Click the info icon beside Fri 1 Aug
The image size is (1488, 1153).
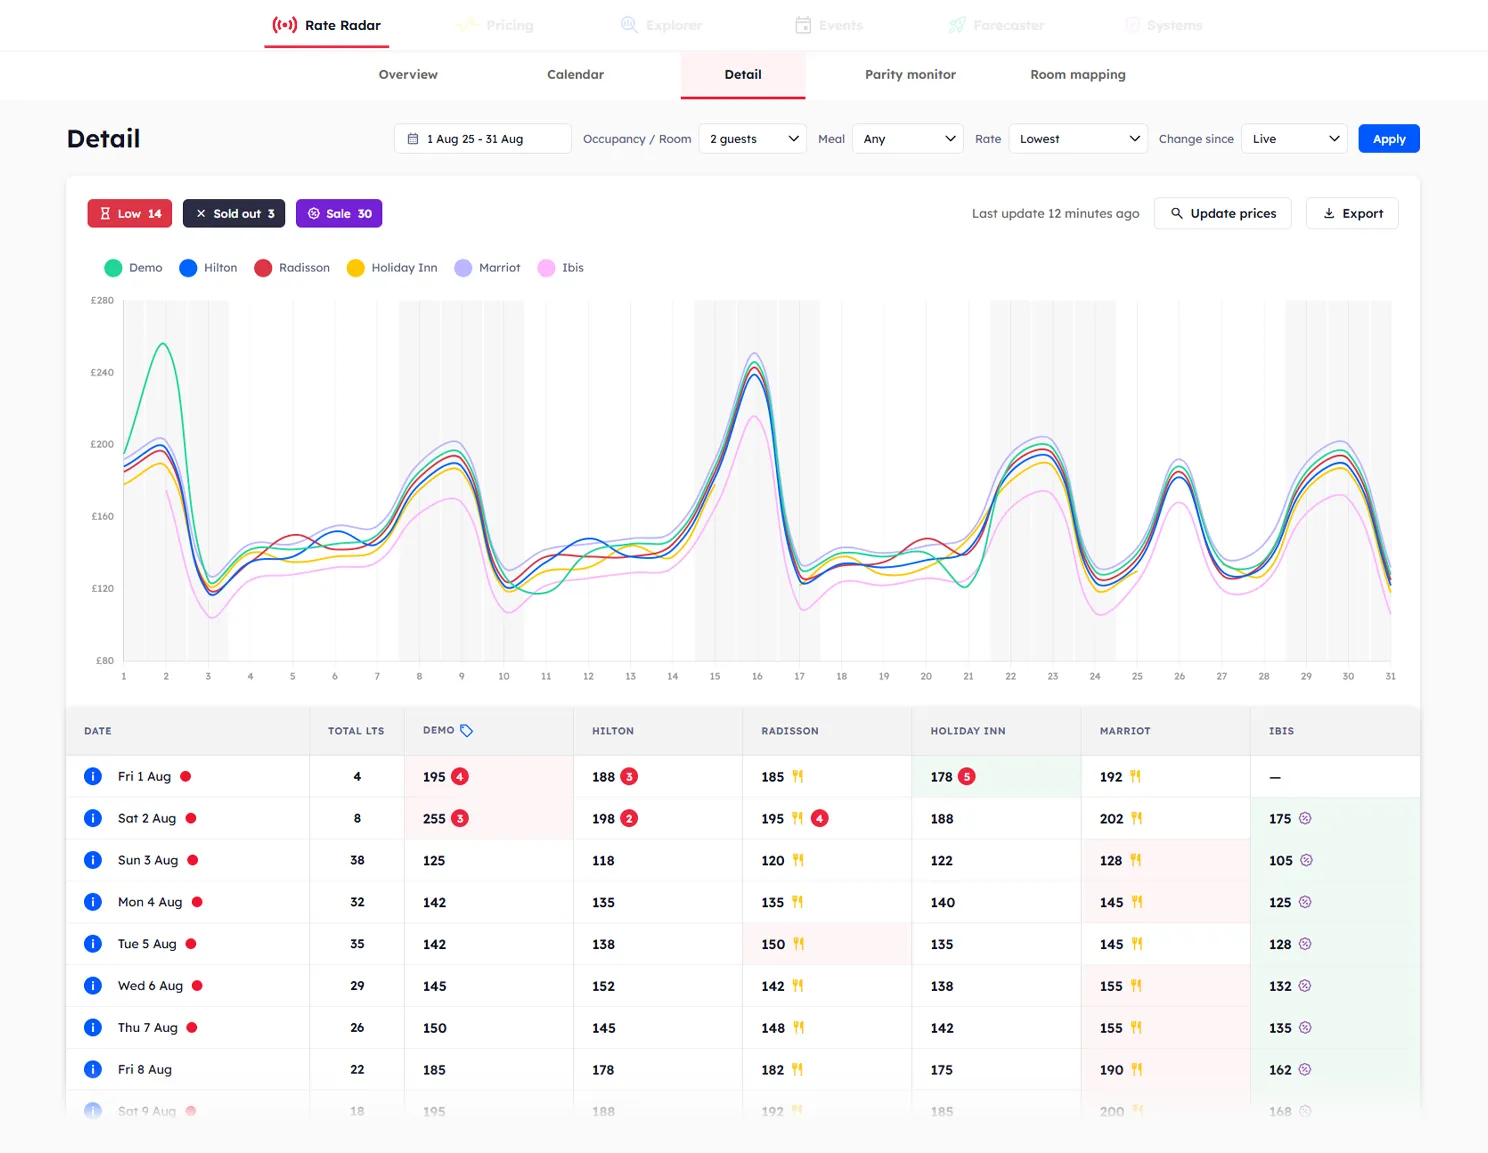click(93, 776)
